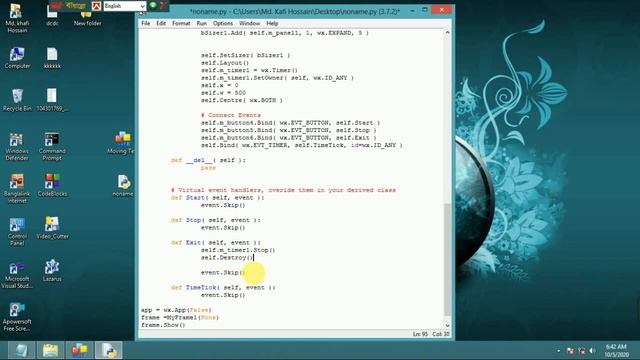Show hidden tray icons arrow
The width and height of the screenshot is (640, 360).
(558, 351)
